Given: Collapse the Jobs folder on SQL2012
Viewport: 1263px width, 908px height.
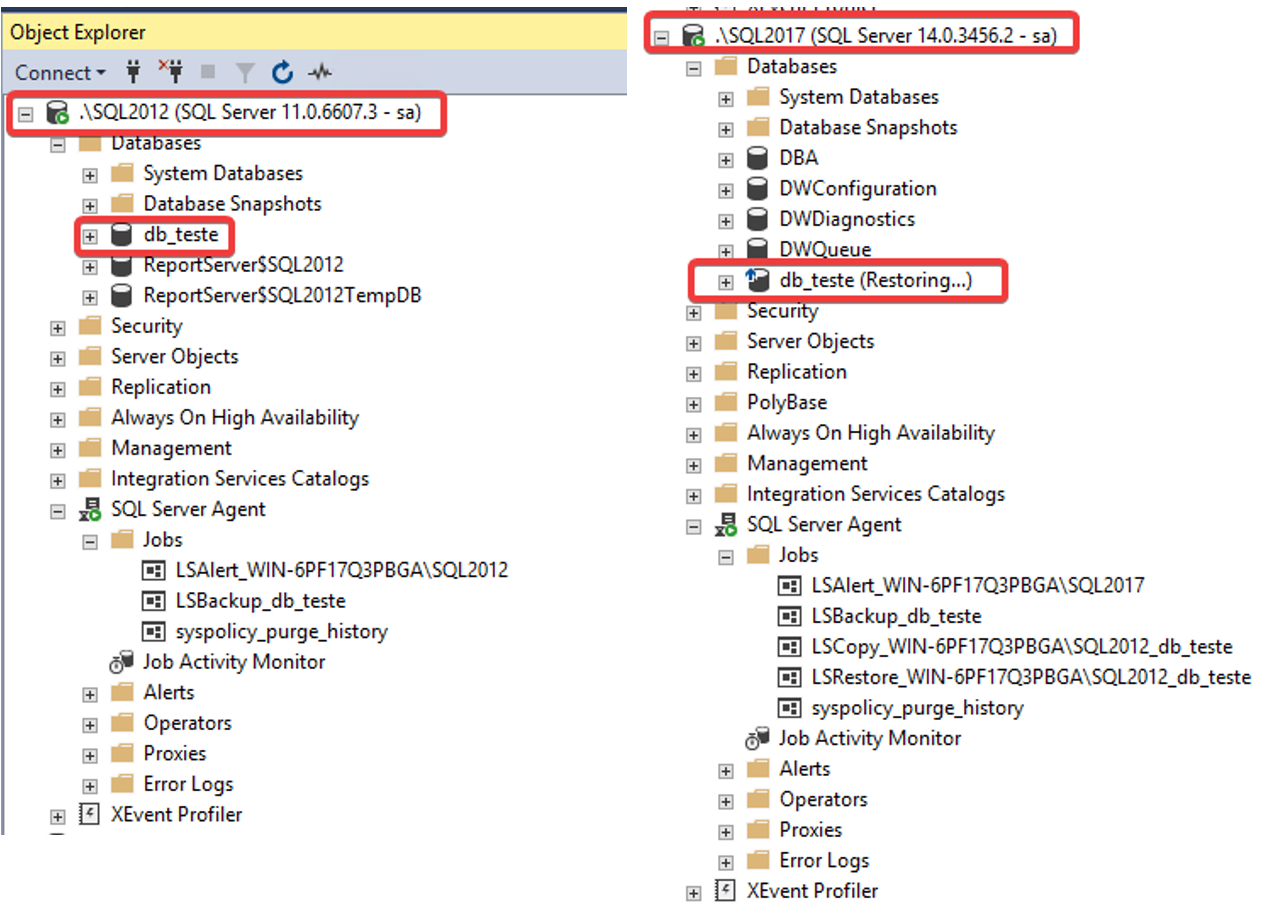Looking at the screenshot, I should 90,542.
